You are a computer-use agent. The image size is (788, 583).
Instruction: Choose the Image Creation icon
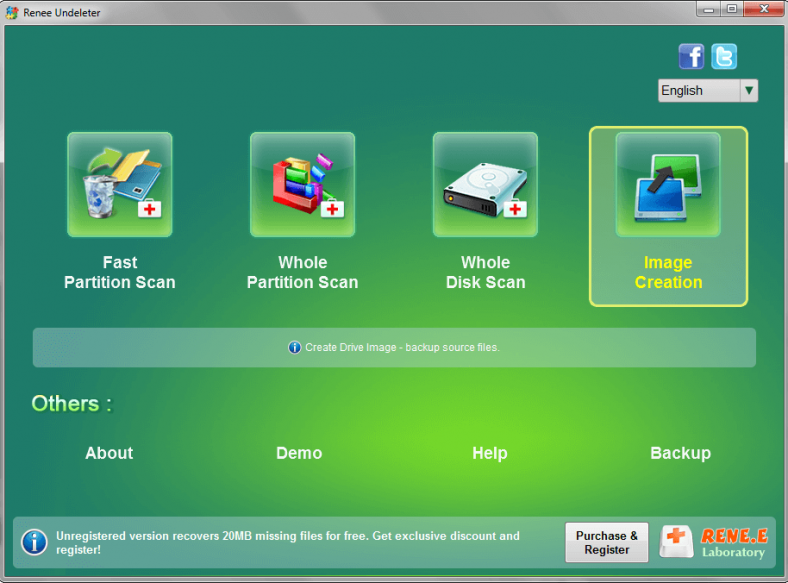(x=668, y=185)
